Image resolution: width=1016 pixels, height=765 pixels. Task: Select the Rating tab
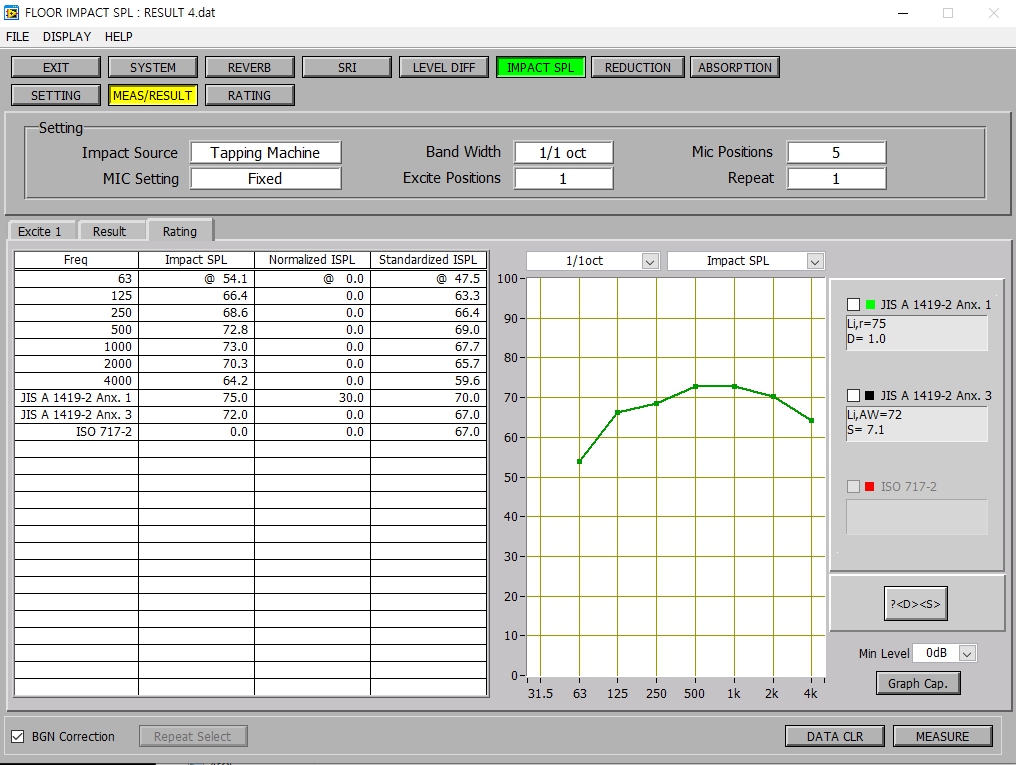click(179, 231)
